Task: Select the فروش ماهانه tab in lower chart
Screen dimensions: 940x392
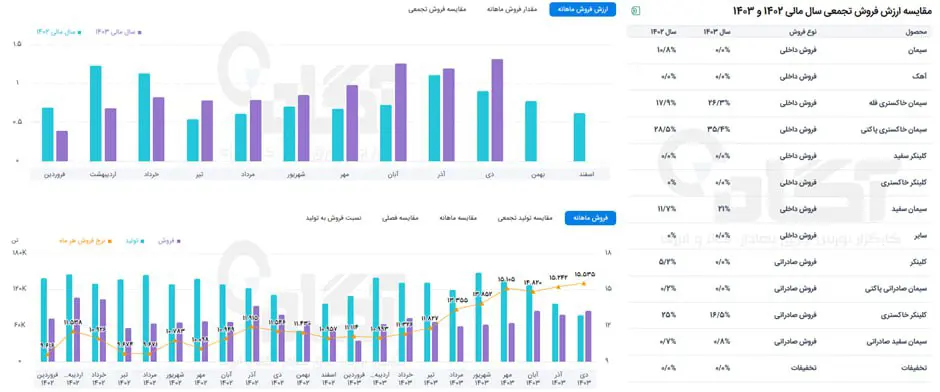Action: pyautogui.click(x=590, y=218)
